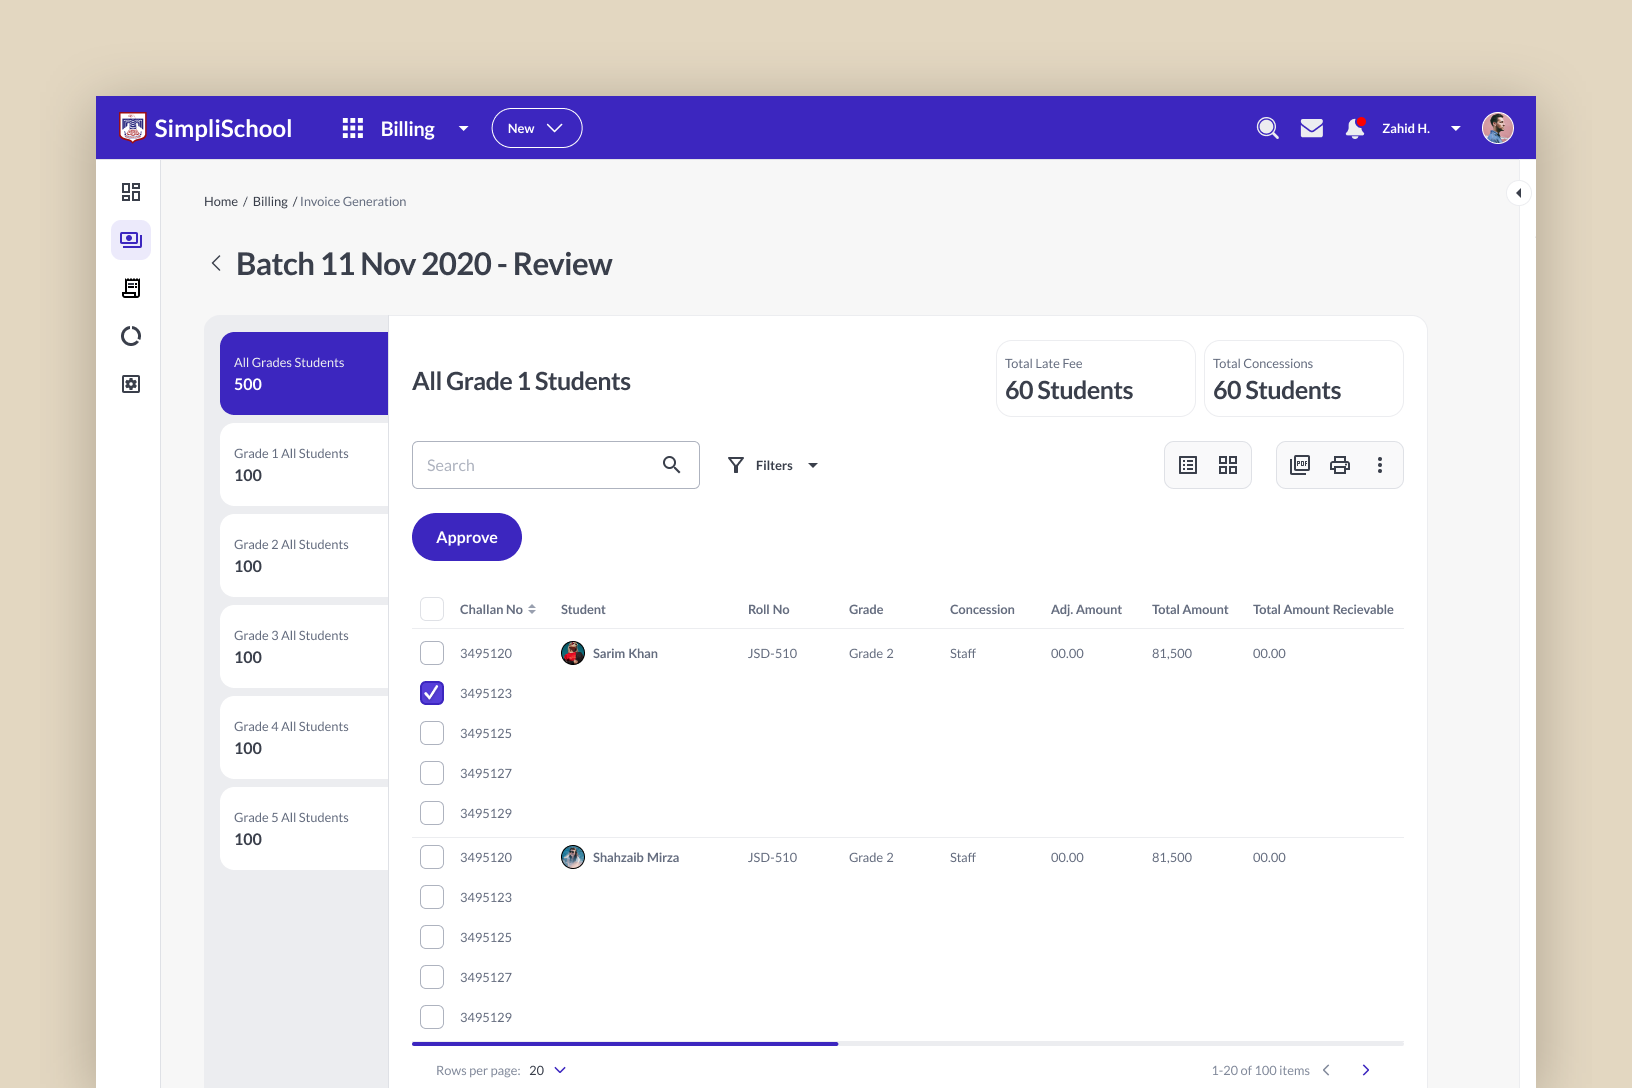Sort by the Challan No column

tap(498, 609)
